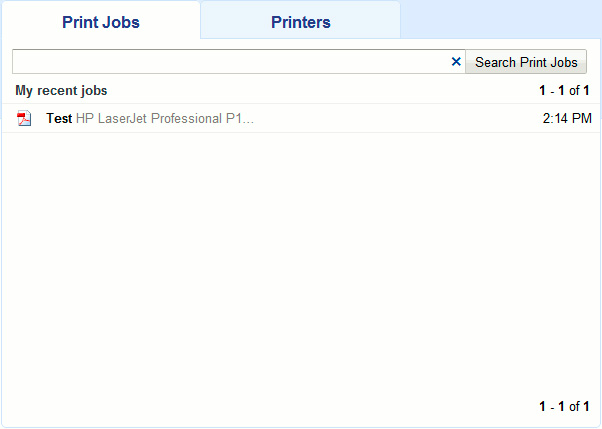
Task: Click empty list area below the Test job
Action: (x=300, y=260)
